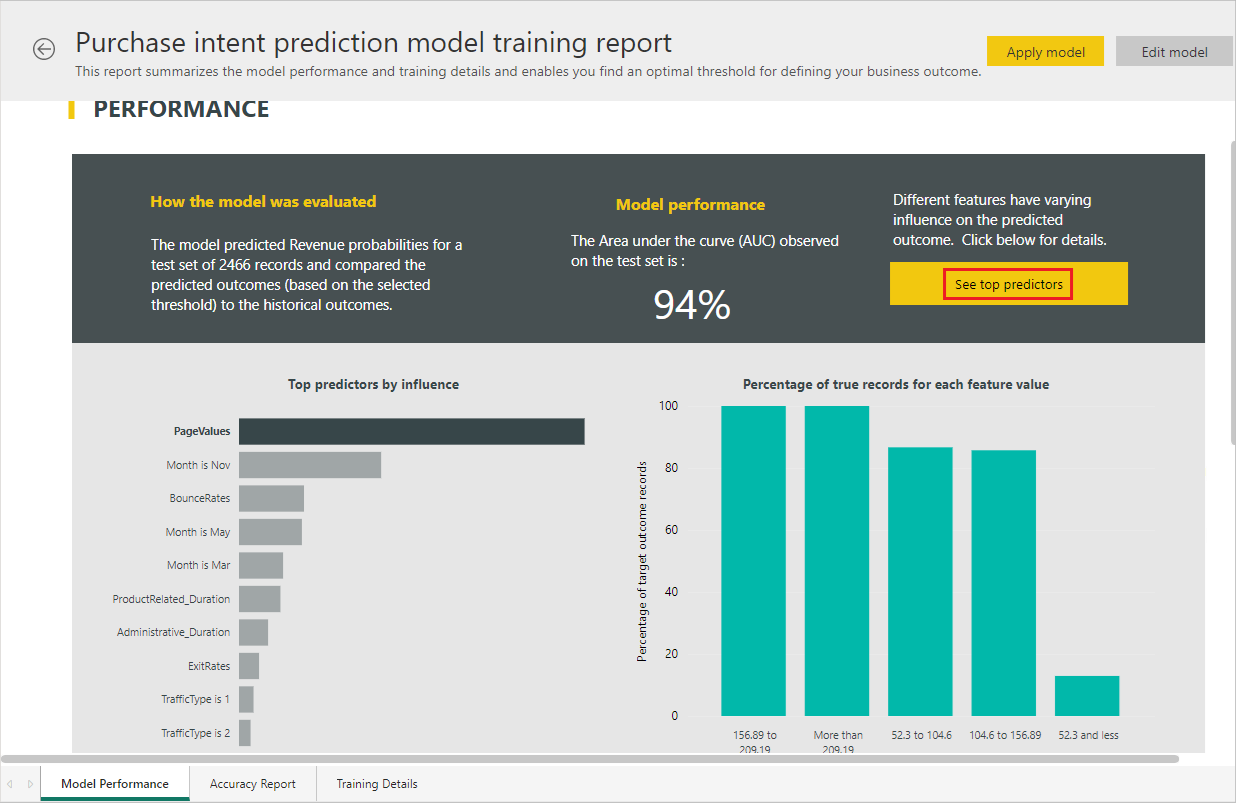Click See top predictors button
Screen dimensions: 1236x803
tap(1008, 284)
